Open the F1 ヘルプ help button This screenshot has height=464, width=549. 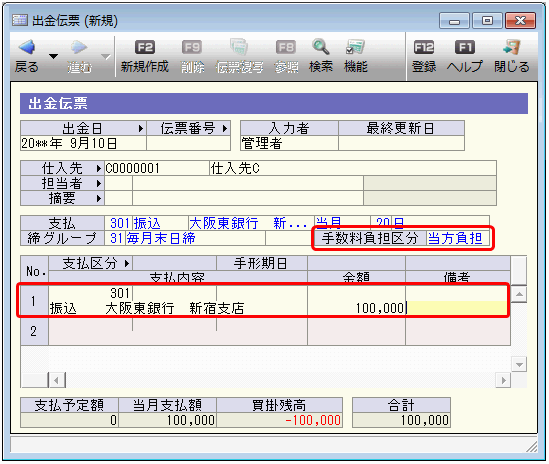[465, 56]
